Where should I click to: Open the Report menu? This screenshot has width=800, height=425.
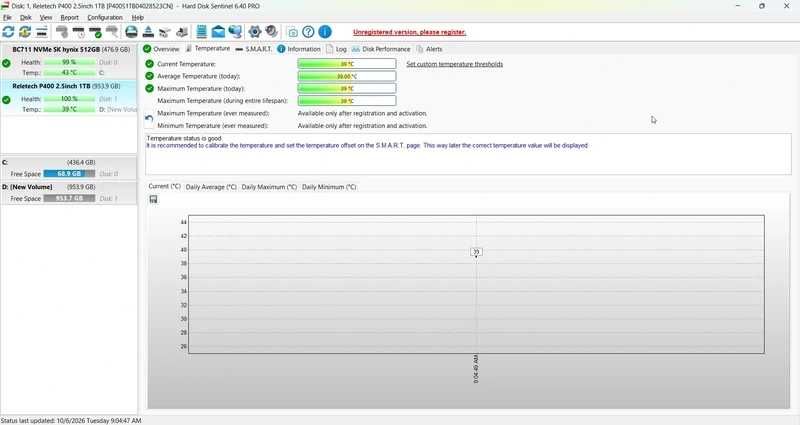coord(69,17)
